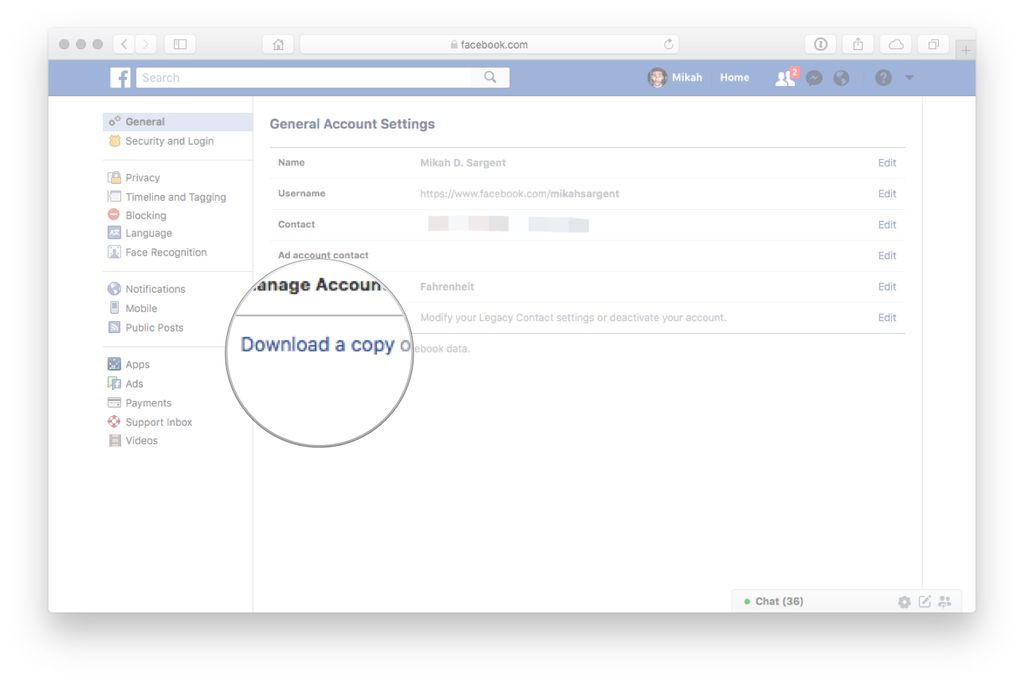Click the Facebook logo icon
The image size is (1024, 681).
click(x=119, y=77)
